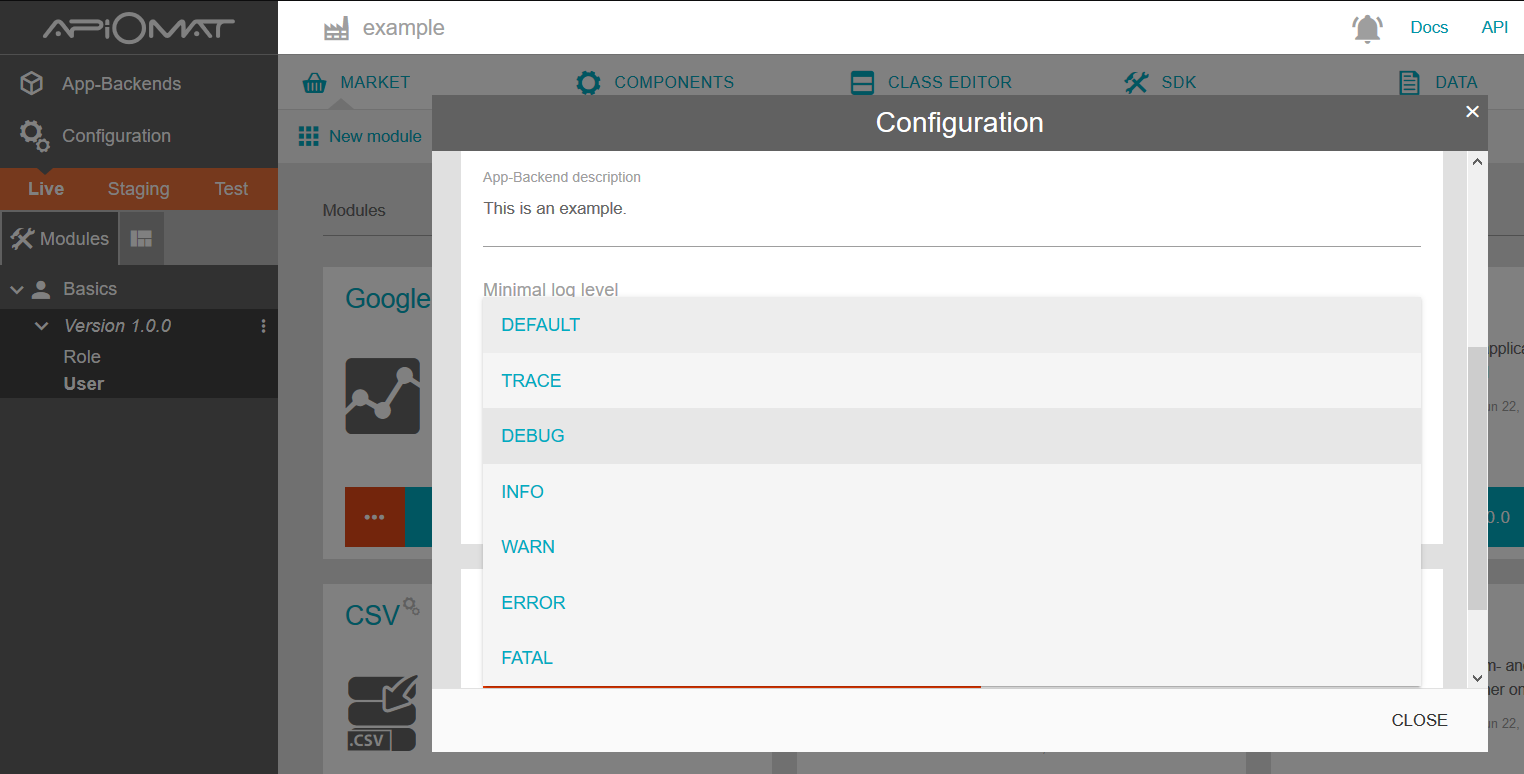The image size is (1524, 774).
Task: Click the factory icon beside example
Action: coord(337,29)
